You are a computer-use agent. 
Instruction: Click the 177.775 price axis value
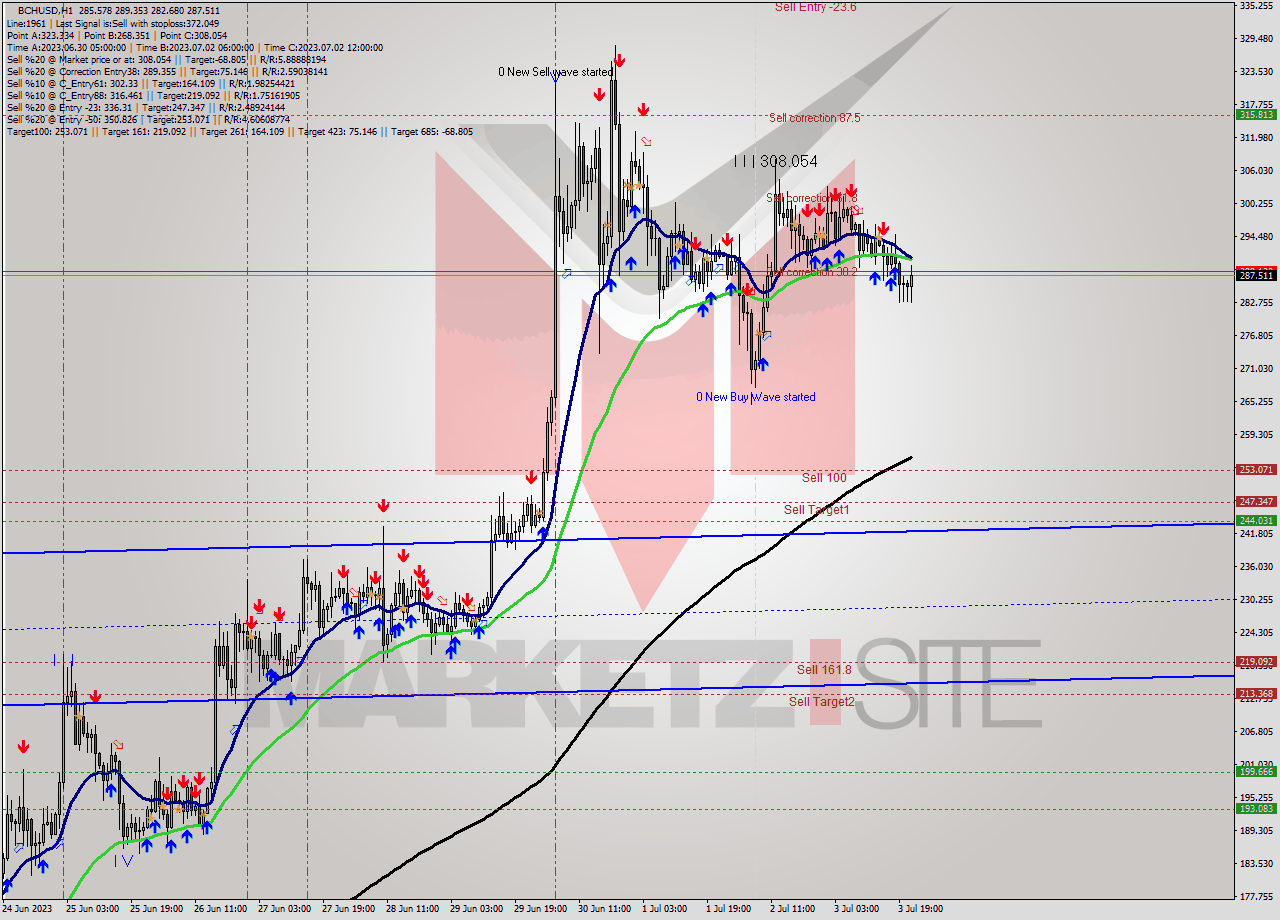(1256, 896)
